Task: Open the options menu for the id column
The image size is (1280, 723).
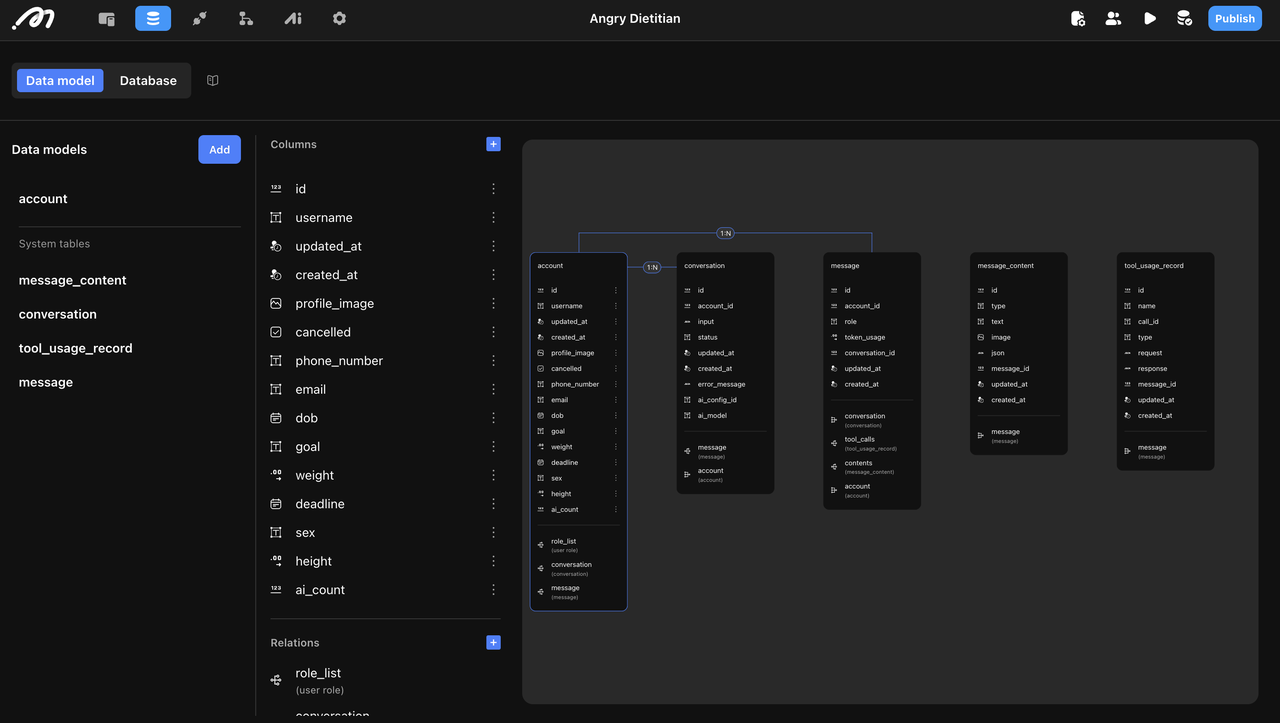Action: [x=493, y=188]
